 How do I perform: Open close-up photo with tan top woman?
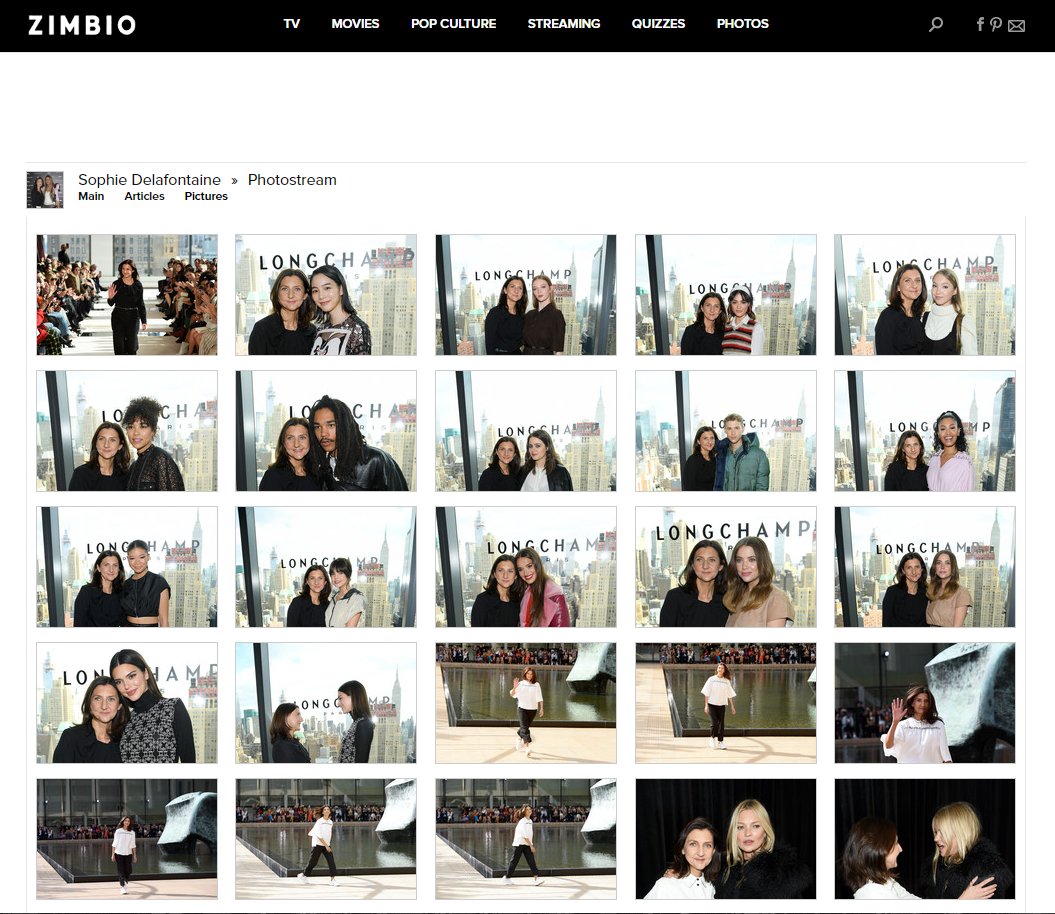click(x=726, y=567)
